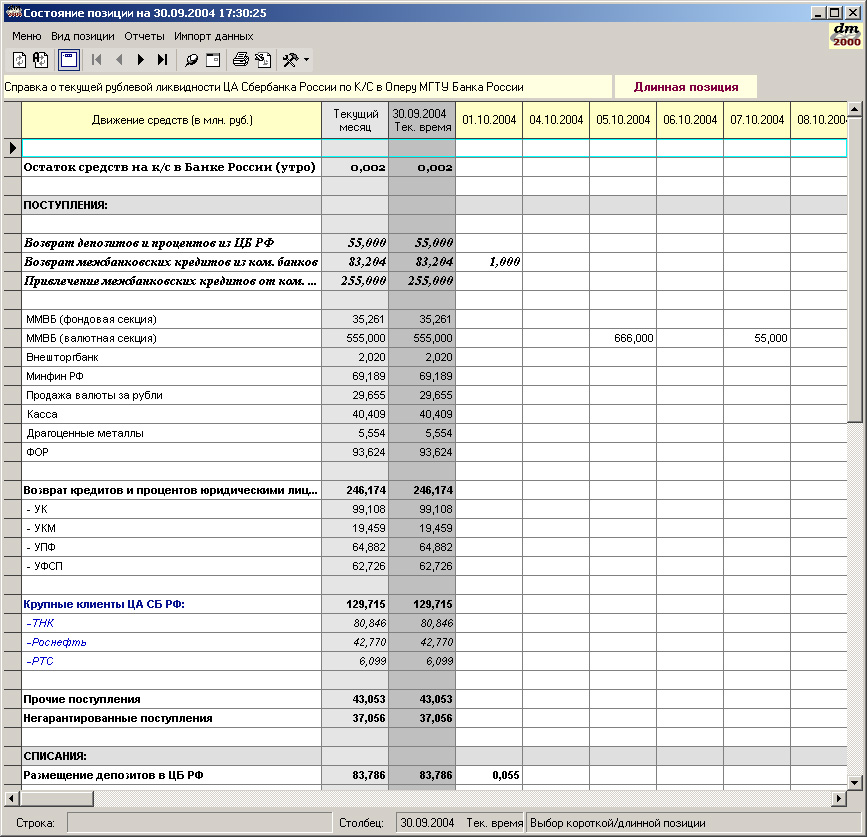Click the Движение средств column header
The height and width of the screenshot is (837, 867).
click(x=171, y=120)
